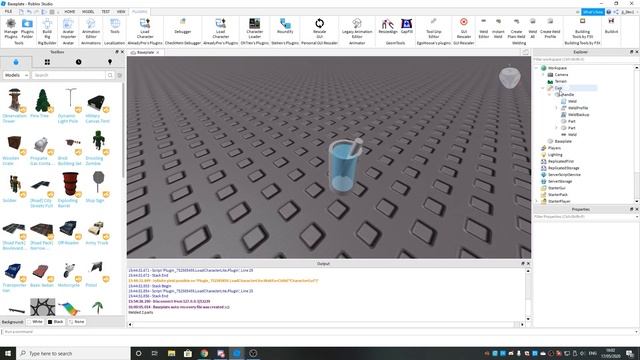Launch the red GUI Rescaler plugin
Image resolution: width=640 pixels, height=360 pixels.
pos(464,29)
